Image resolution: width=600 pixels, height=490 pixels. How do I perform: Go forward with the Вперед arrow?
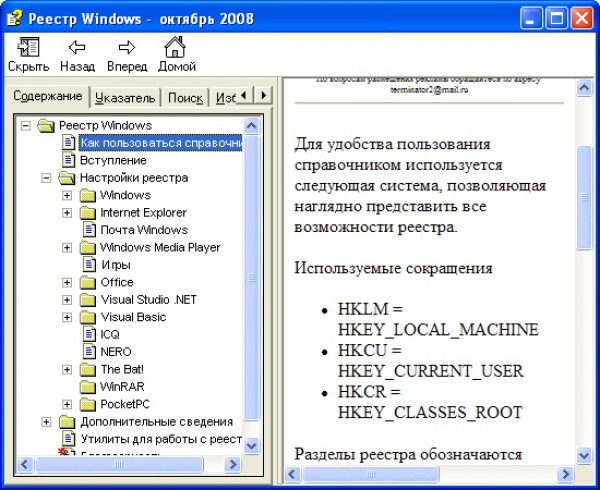coord(127,47)
